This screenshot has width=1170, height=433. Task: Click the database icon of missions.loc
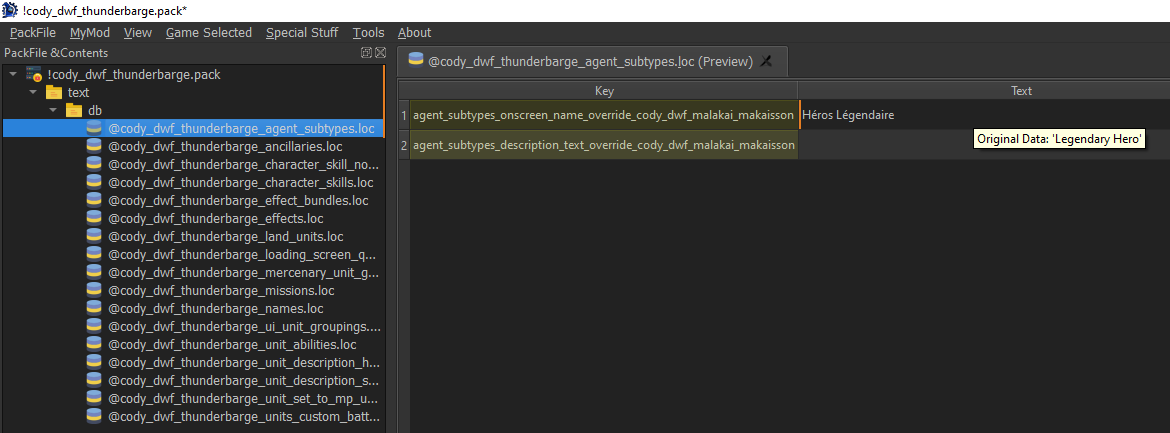coord(93,290)
